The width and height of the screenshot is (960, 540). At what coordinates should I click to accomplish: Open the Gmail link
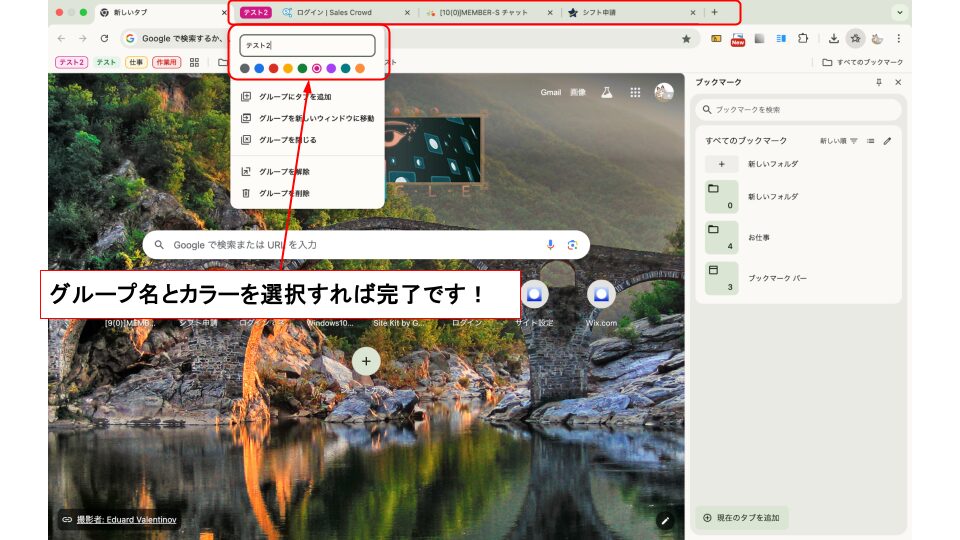pos(551,92)
